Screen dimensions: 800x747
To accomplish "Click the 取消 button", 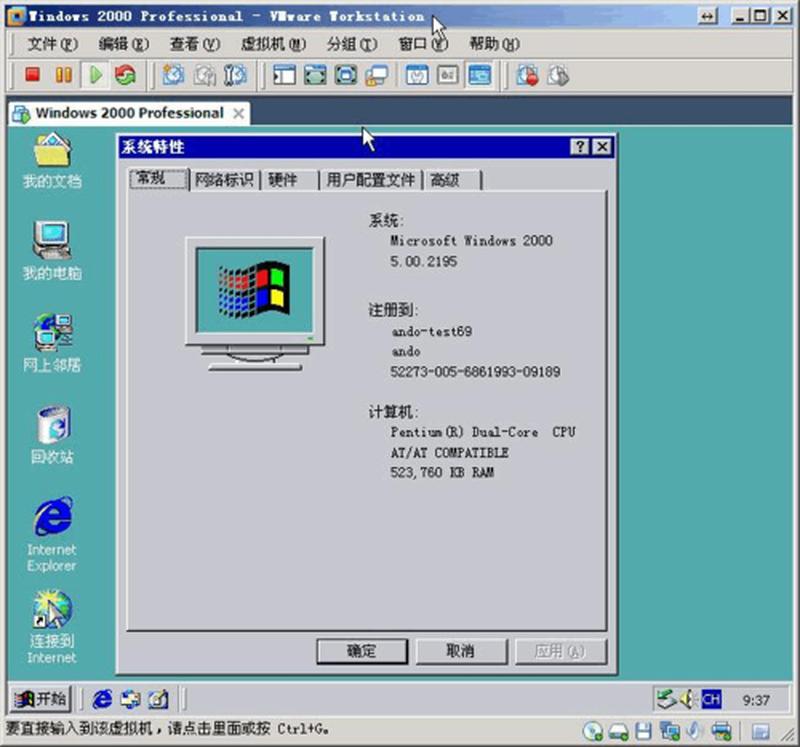I will click(461, 651).
